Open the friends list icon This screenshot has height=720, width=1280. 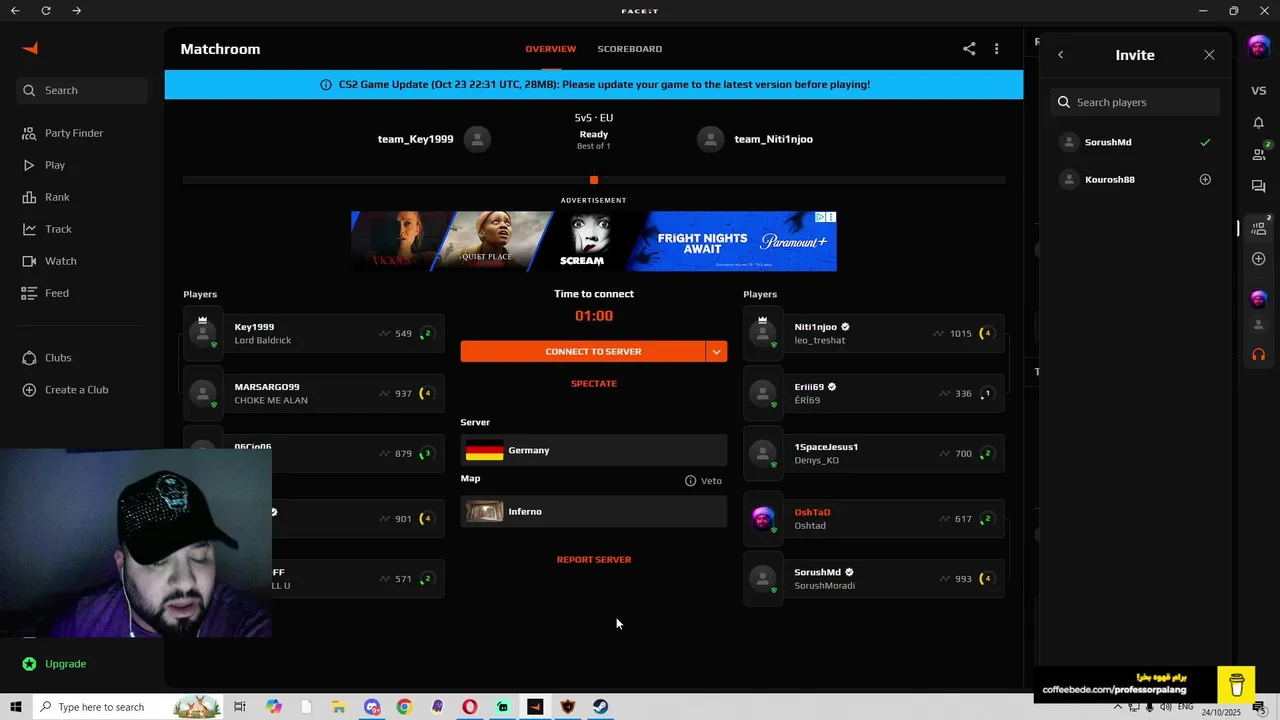[1258, 154]
